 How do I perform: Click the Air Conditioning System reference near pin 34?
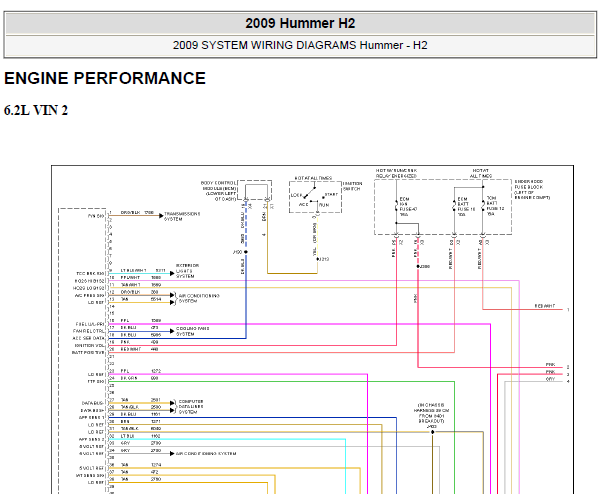[206, 454]
